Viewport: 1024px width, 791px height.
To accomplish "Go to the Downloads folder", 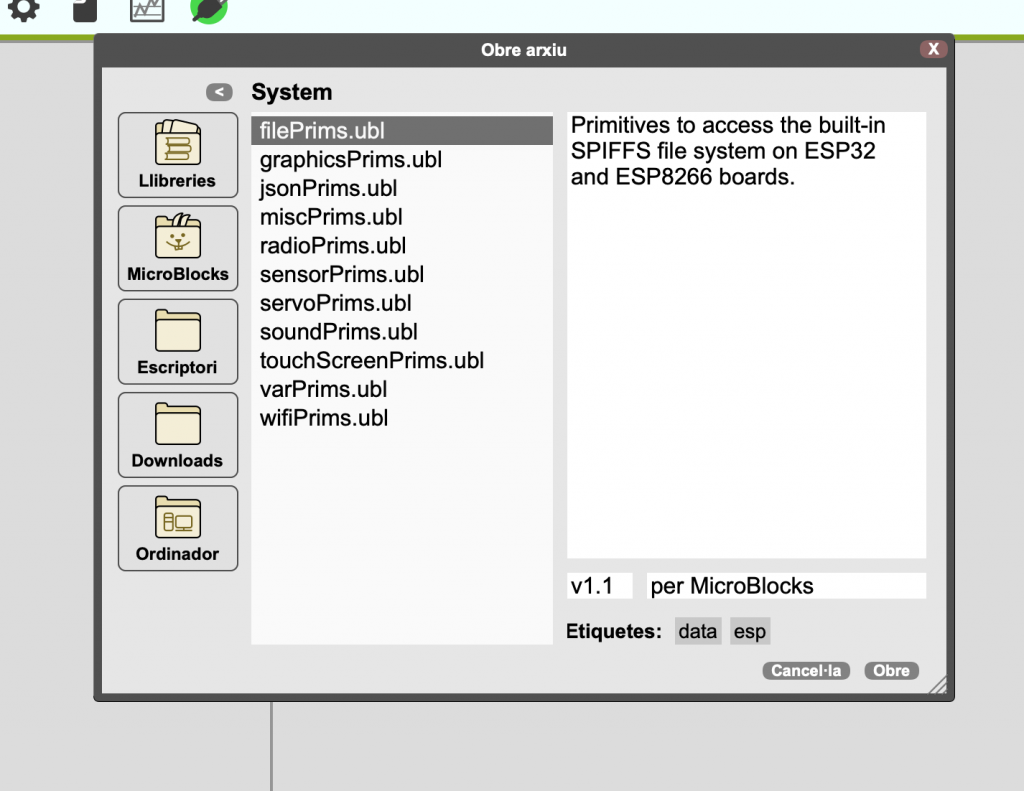I will pos(178,434).
